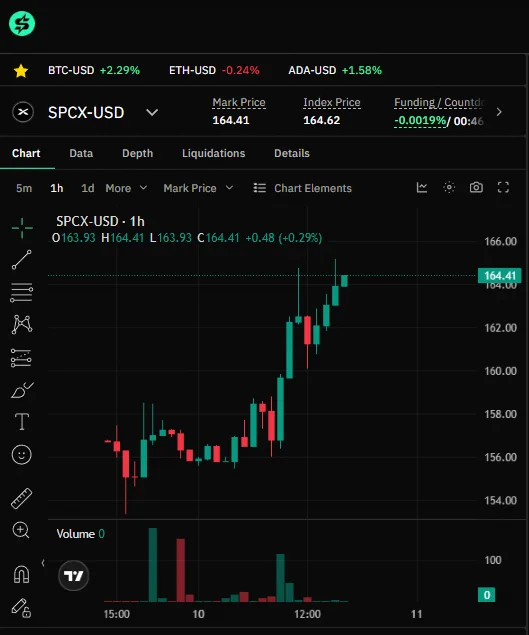Activate the zoom in tool
Image resolution: width=529 pixels, height=635 pixels.
pos(21,530)
